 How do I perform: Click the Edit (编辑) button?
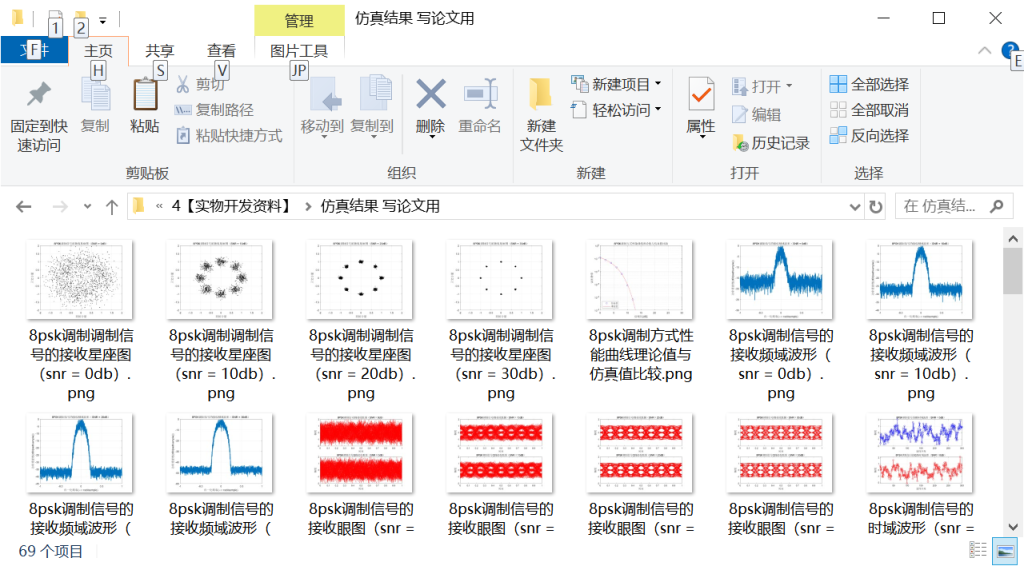coord(756,114)
